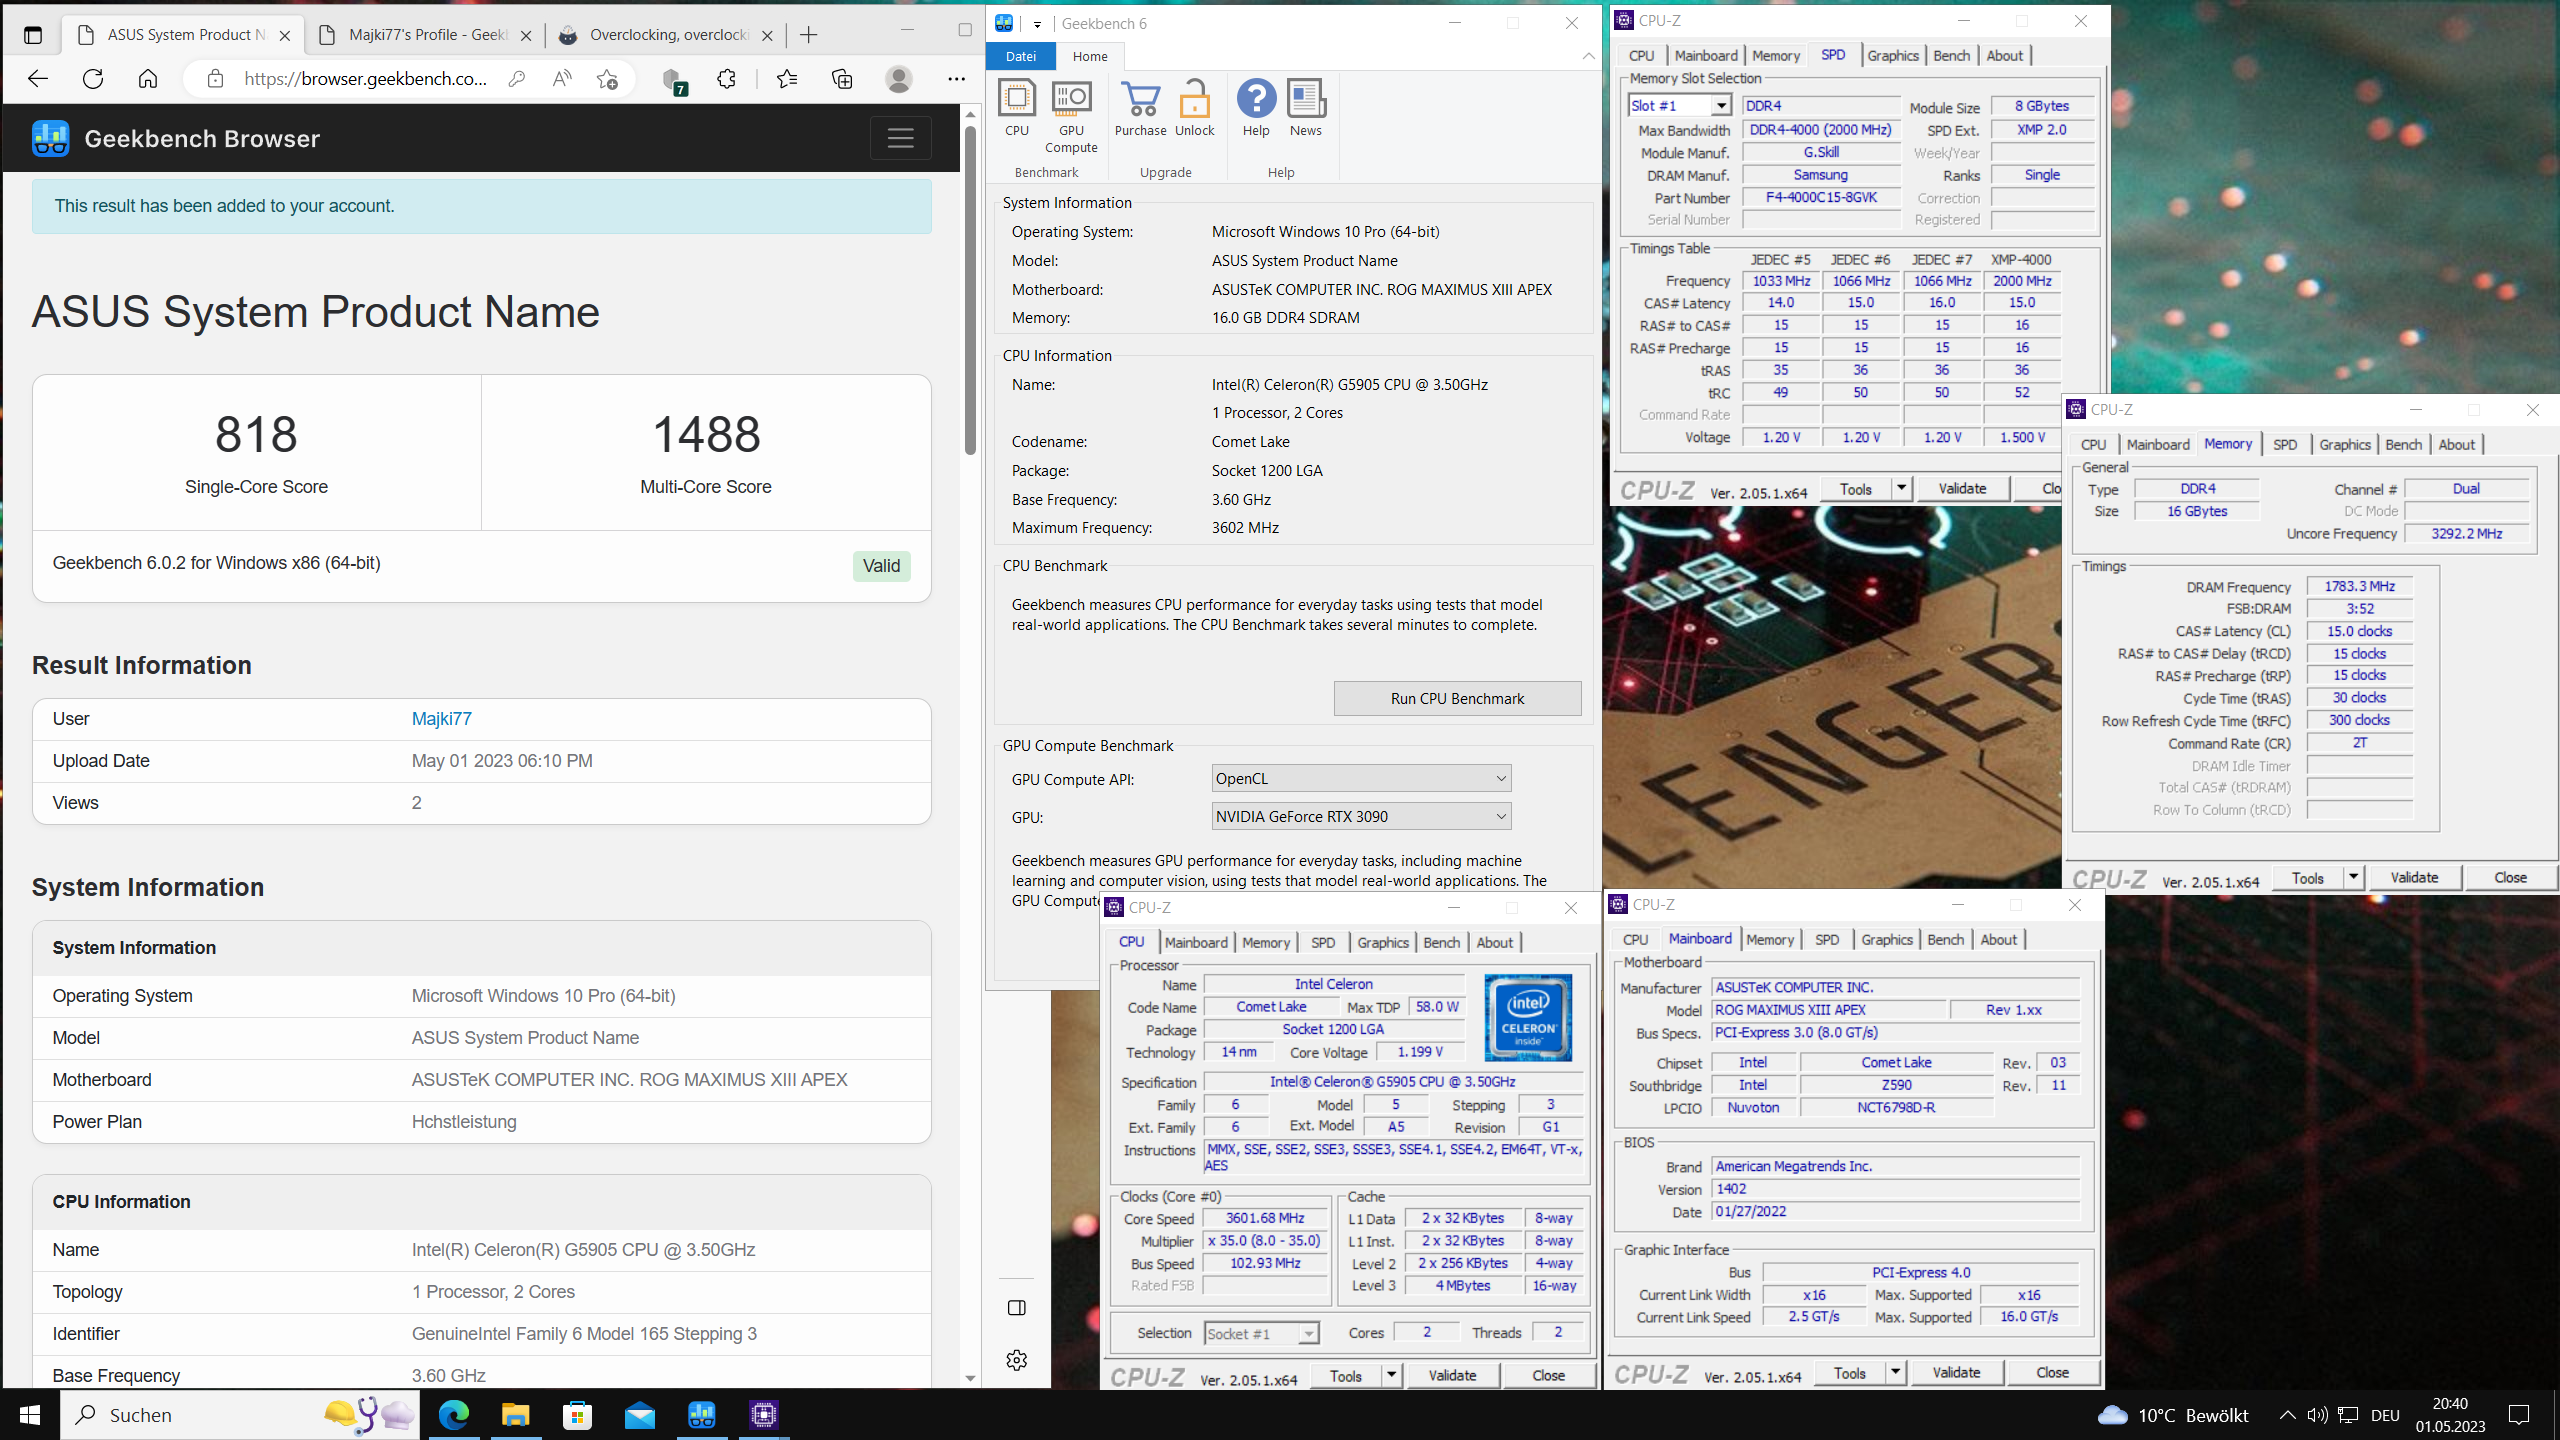Refresh the current browser page
The image size is (2560, 1440).
93,79
